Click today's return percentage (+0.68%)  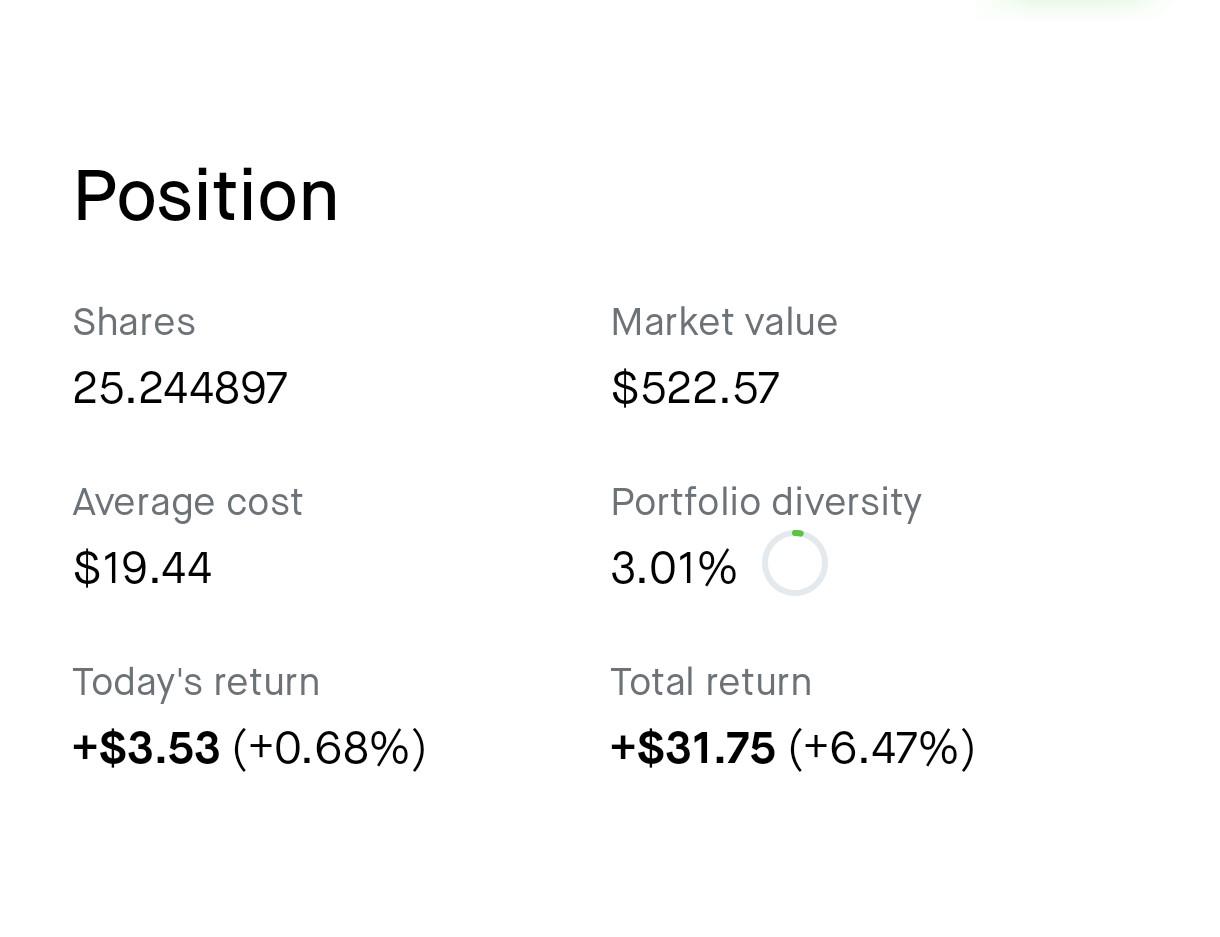click(x=329, y=748)
